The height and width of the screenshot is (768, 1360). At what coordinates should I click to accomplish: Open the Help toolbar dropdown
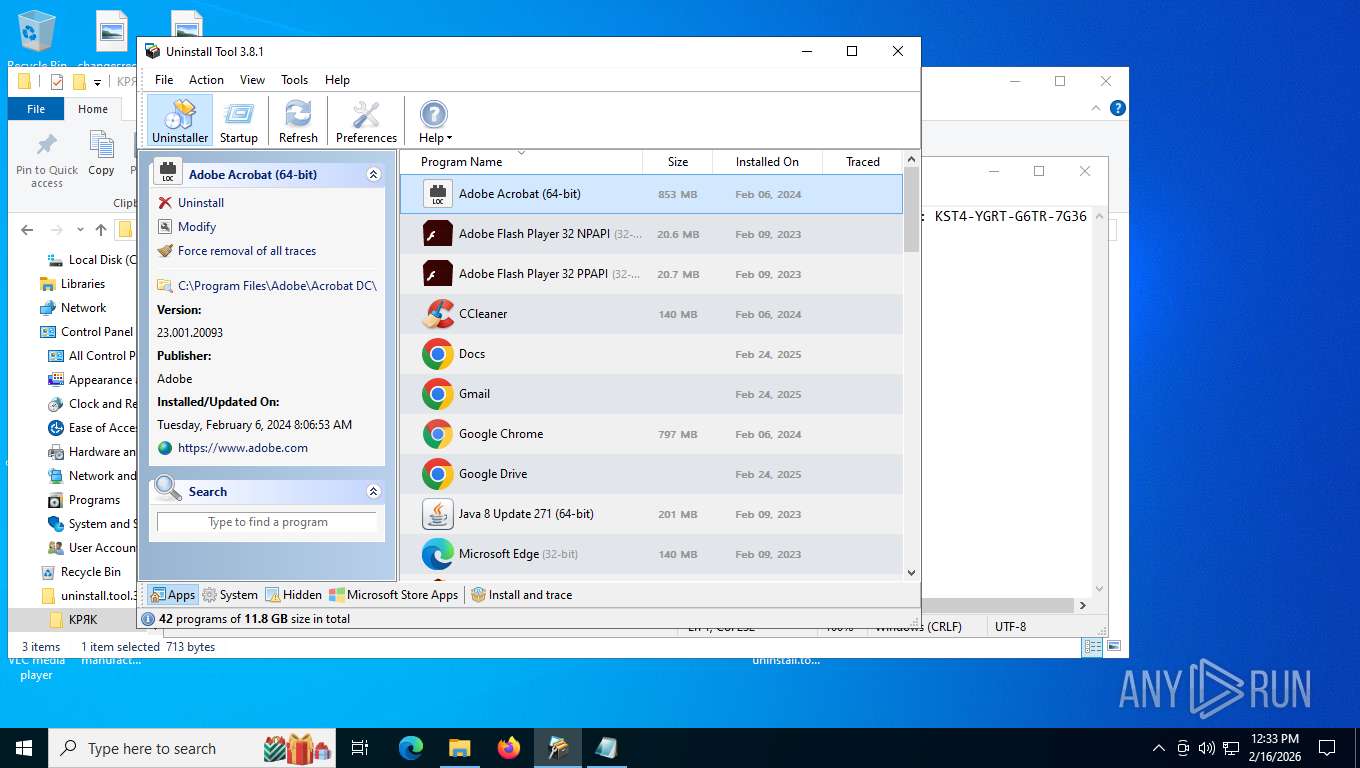point(435,121)
